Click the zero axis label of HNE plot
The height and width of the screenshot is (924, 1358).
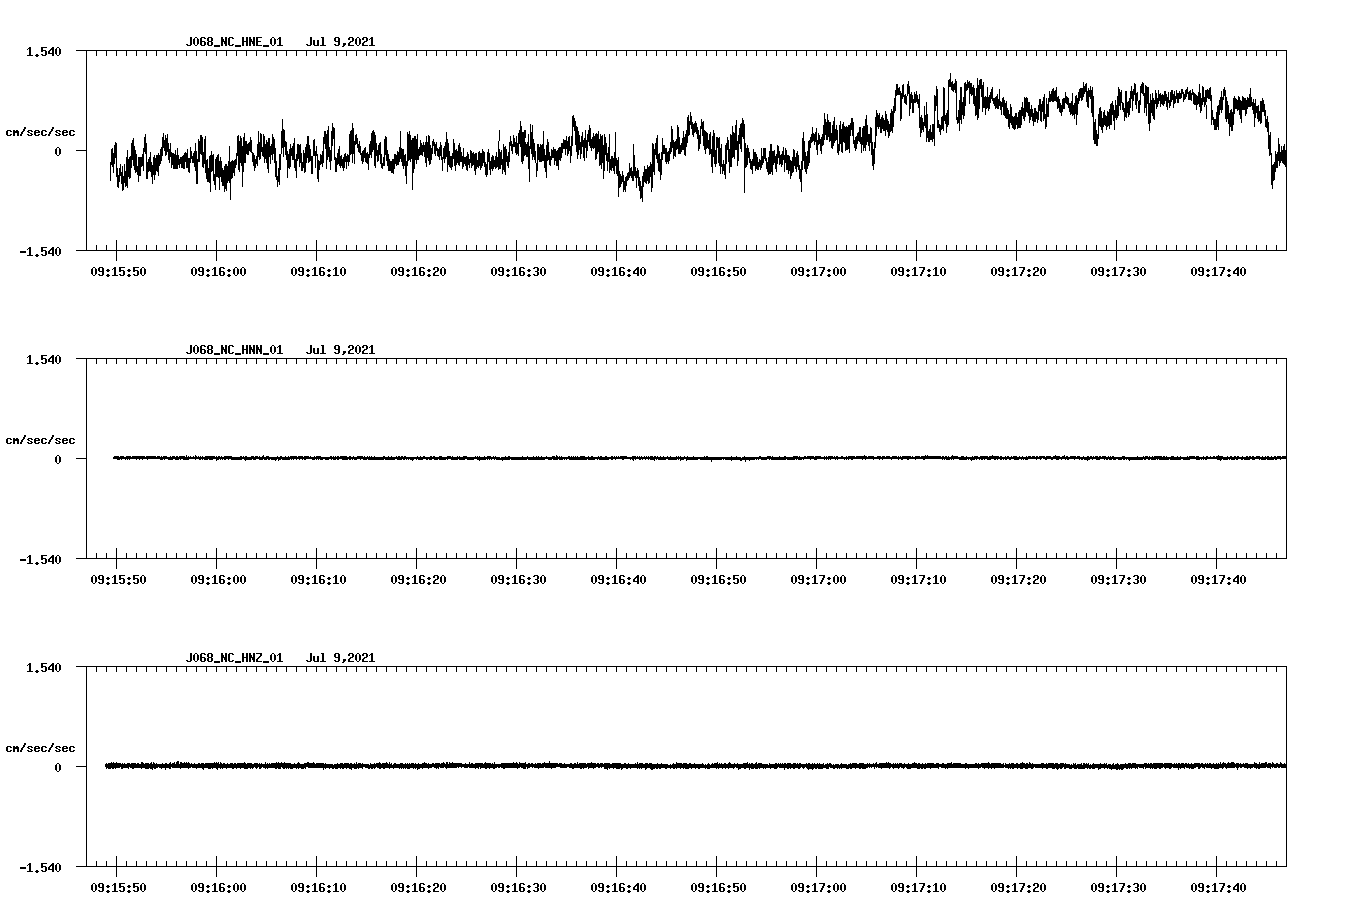point(58,151)
